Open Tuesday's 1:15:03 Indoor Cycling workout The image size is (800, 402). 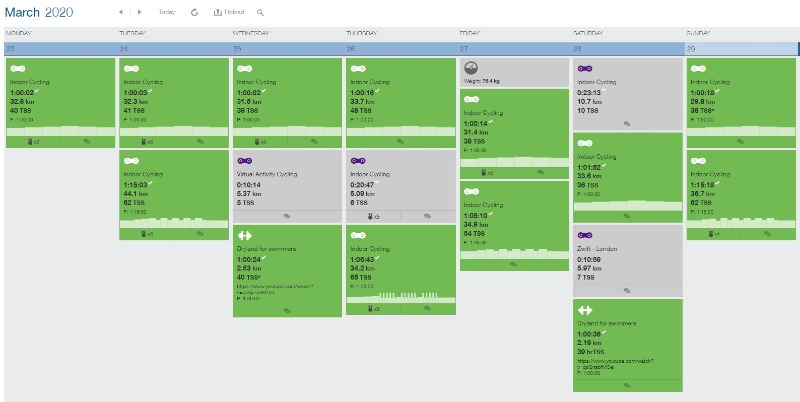coord(174,194)
